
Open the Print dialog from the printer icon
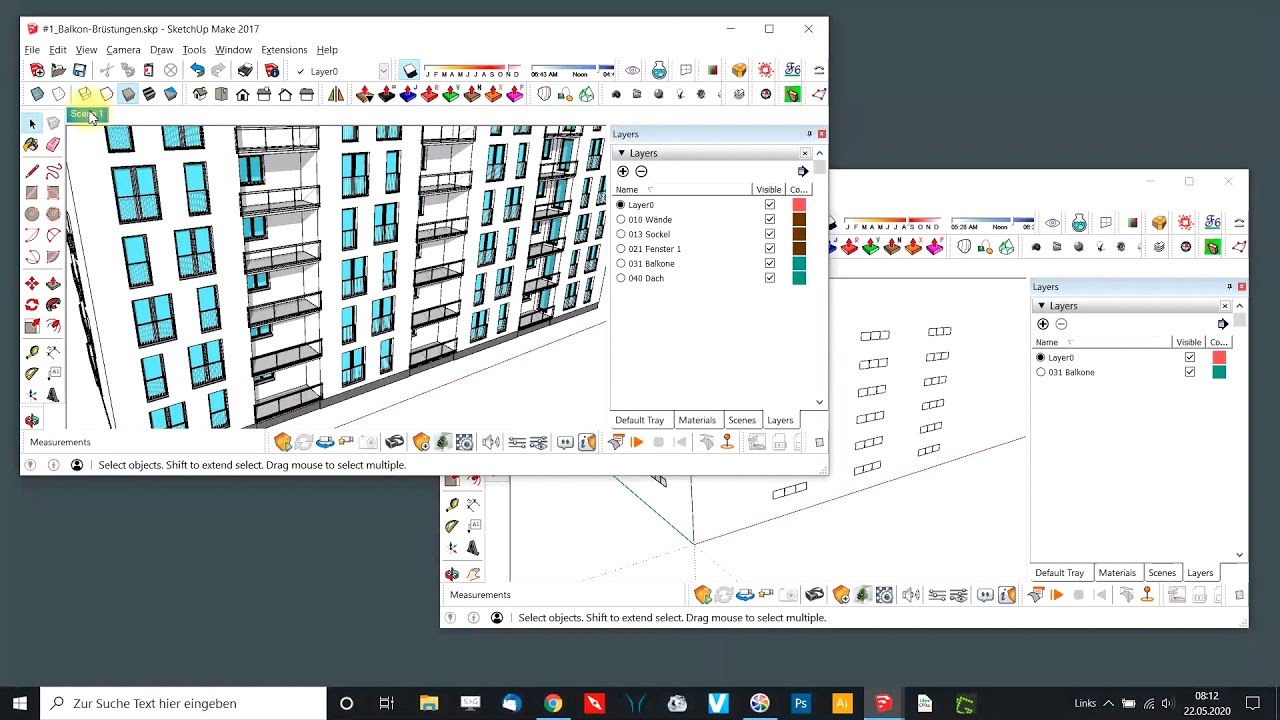point(245,71)
